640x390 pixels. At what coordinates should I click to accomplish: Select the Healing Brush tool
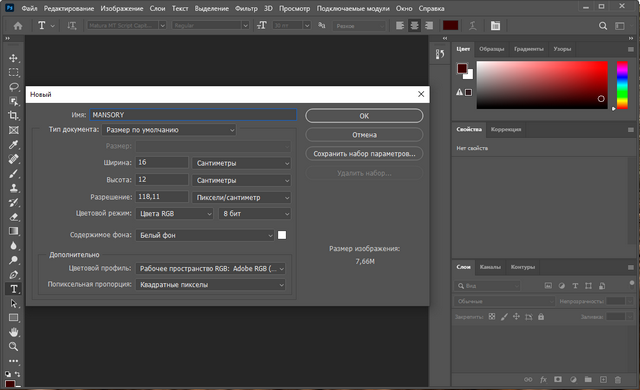tap(13, 159)
